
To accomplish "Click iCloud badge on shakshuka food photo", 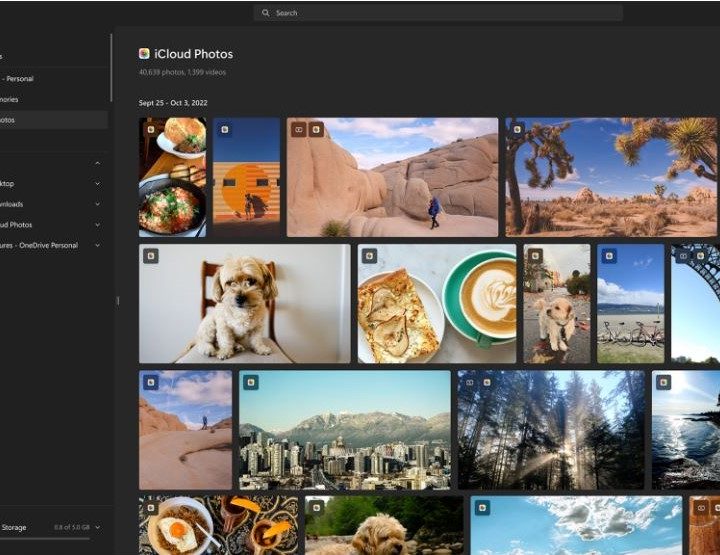I will (151, 129).
